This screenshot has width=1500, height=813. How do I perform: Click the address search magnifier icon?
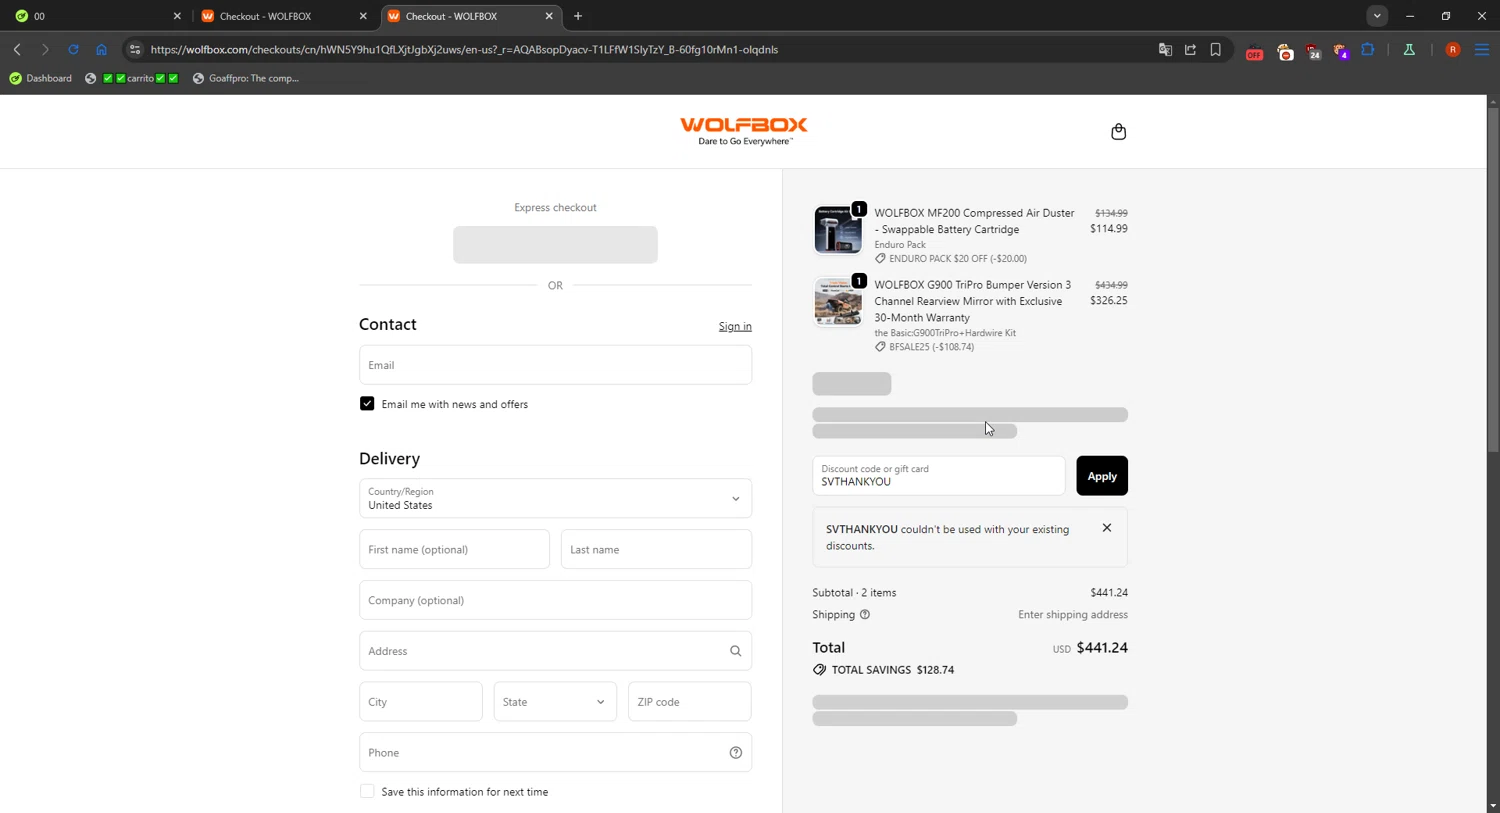735,651
